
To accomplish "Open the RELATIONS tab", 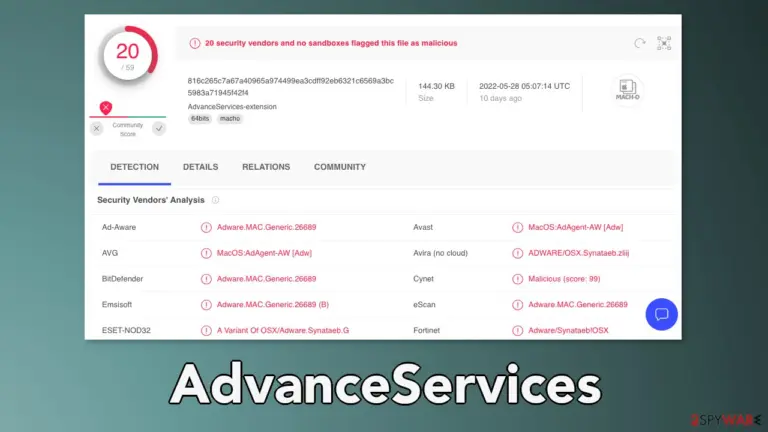I will [266, 167].
